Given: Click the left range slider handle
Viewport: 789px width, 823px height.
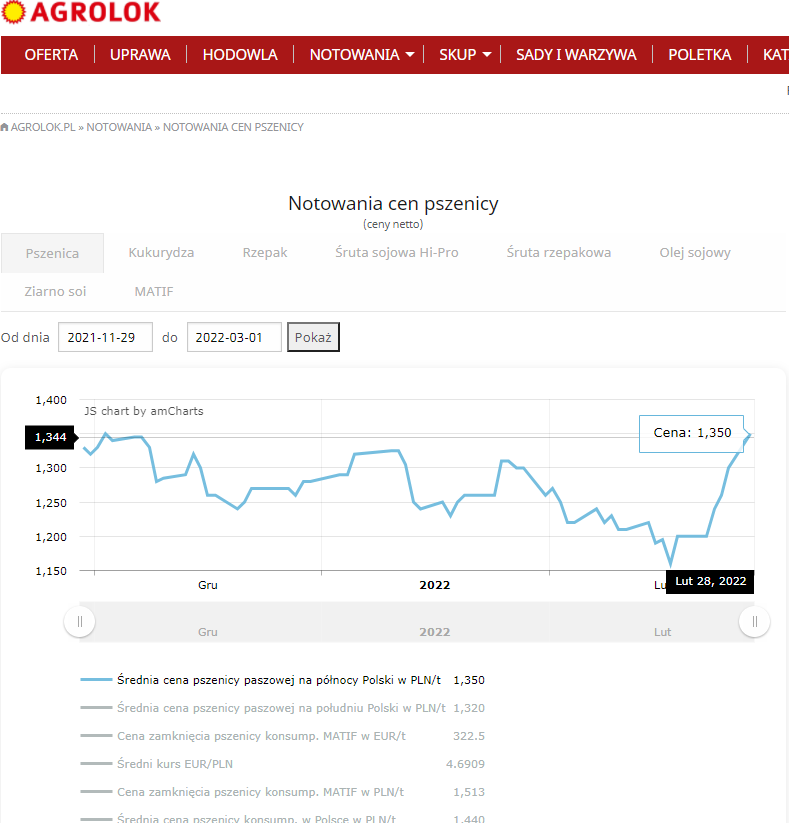Looking at the screenshot, I should pyautogui.click(x=80, y=622).
